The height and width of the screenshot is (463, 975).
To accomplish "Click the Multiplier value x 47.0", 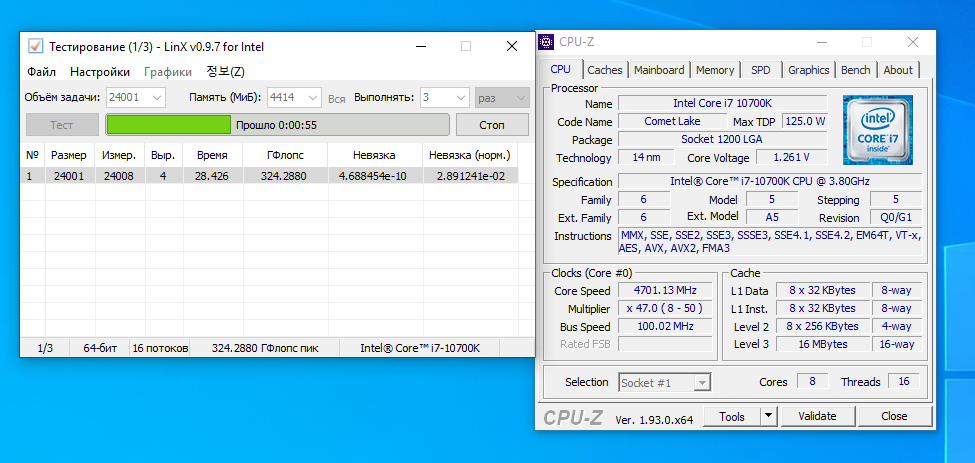I will 665,308.
